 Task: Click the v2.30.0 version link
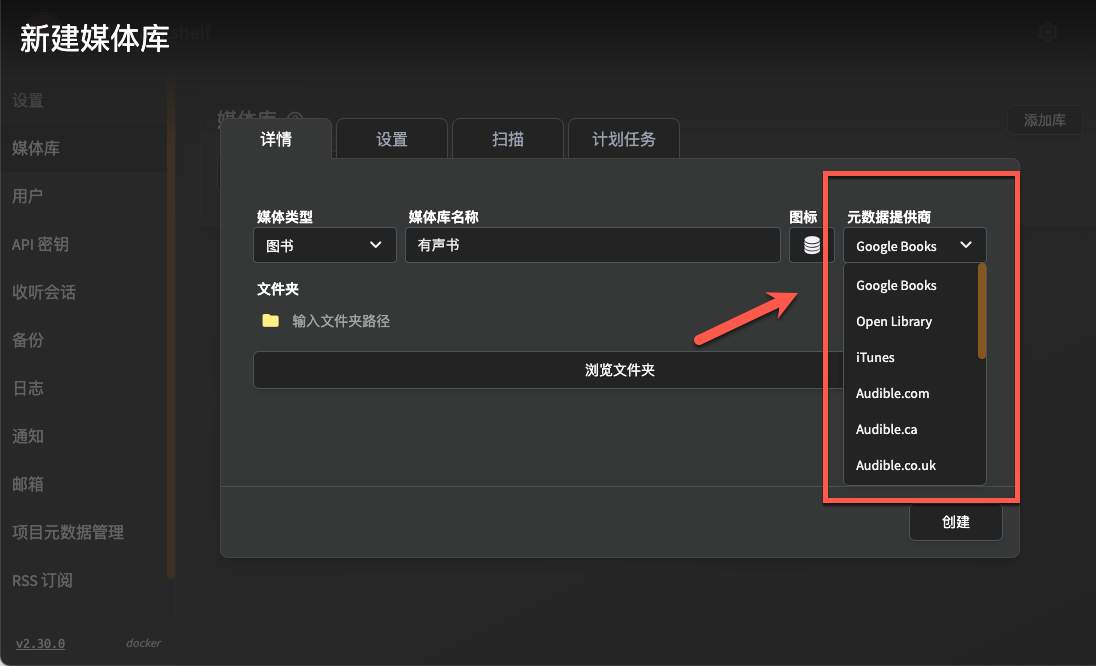pyautogui.click(x=40, y=644)
